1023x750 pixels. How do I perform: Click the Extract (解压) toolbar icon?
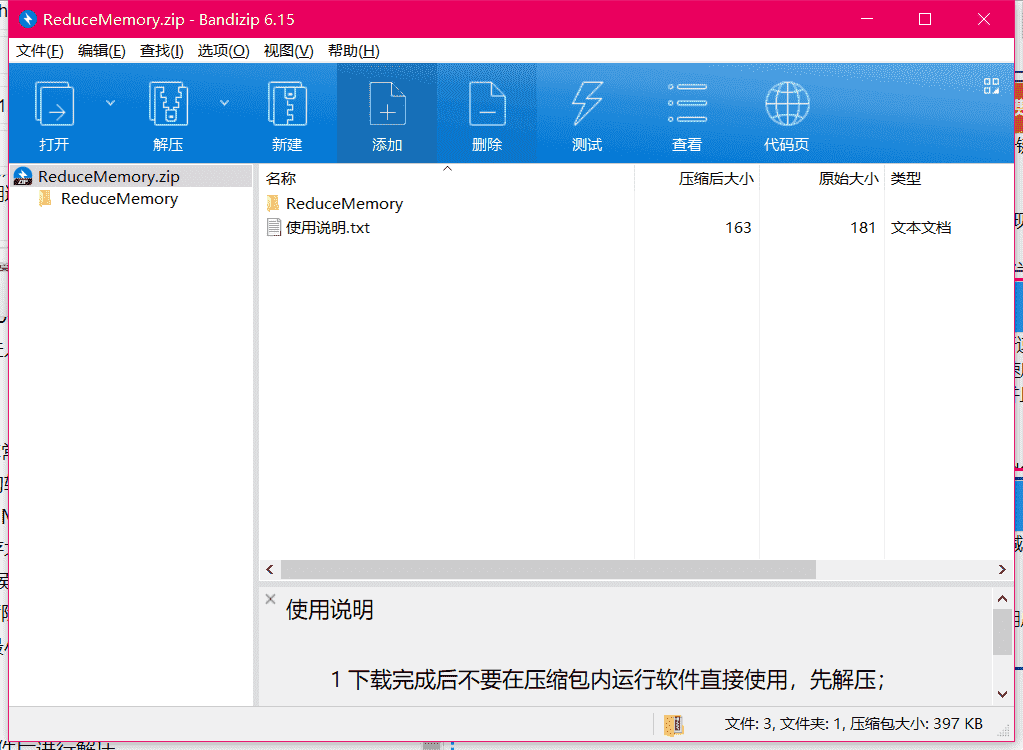168,104
